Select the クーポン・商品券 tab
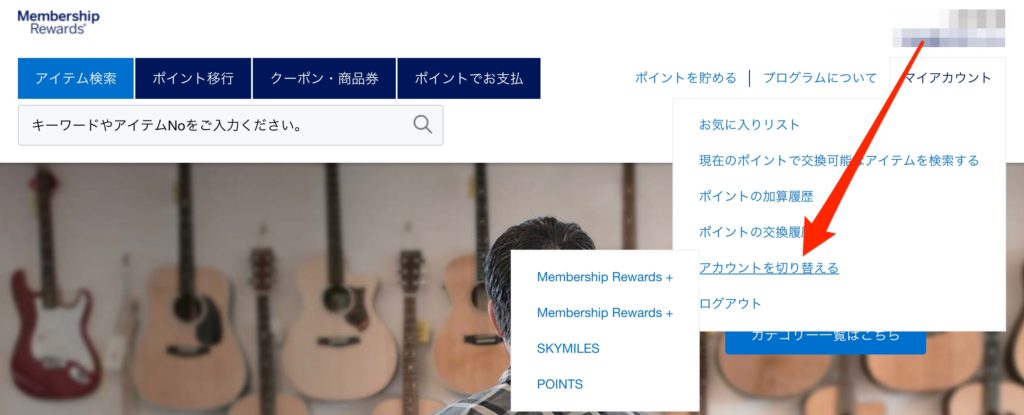The image size is (1024, 415). pos(325,78)
